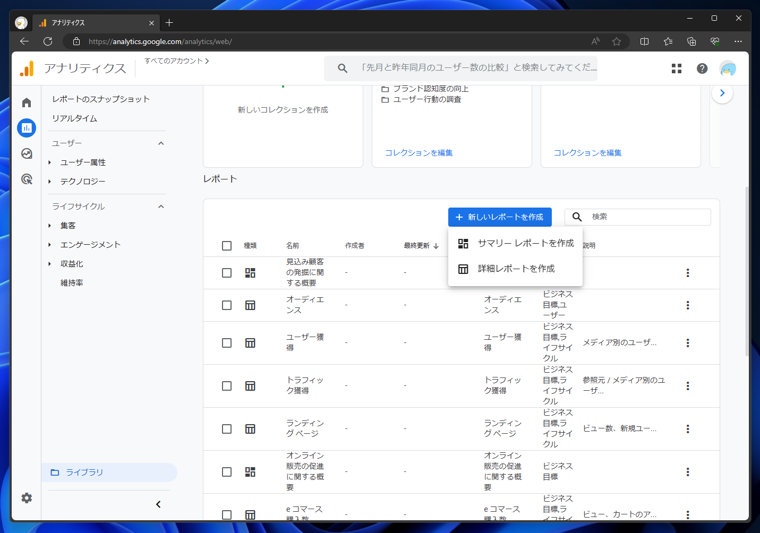The image size is (760, 533).
Task: Open 維持率 in sidebar
Action: click(x=72, y=282)
